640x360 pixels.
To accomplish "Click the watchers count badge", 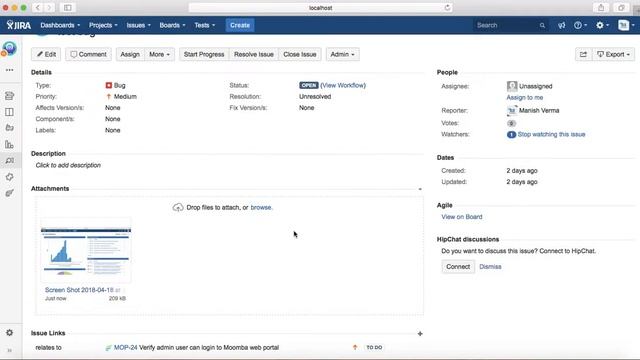I will point(511,135).
